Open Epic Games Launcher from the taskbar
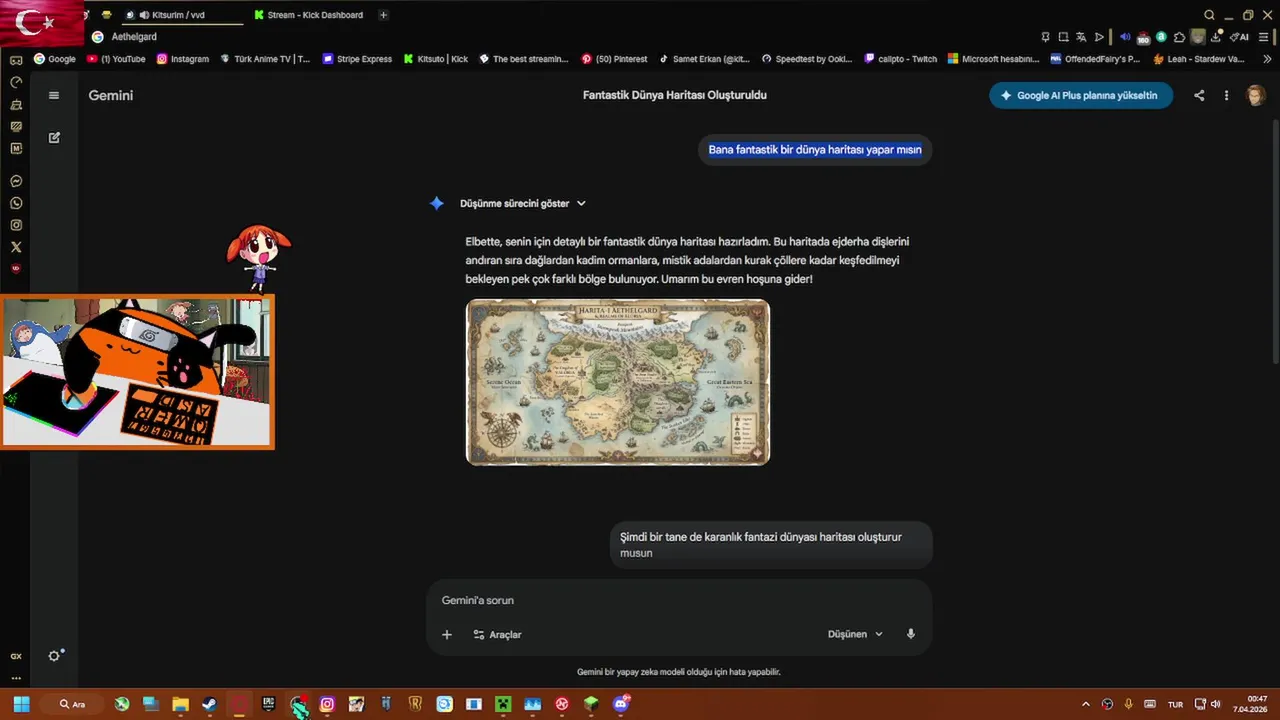The width and height of the screenshot is (1280, 720). click(268, 704)
